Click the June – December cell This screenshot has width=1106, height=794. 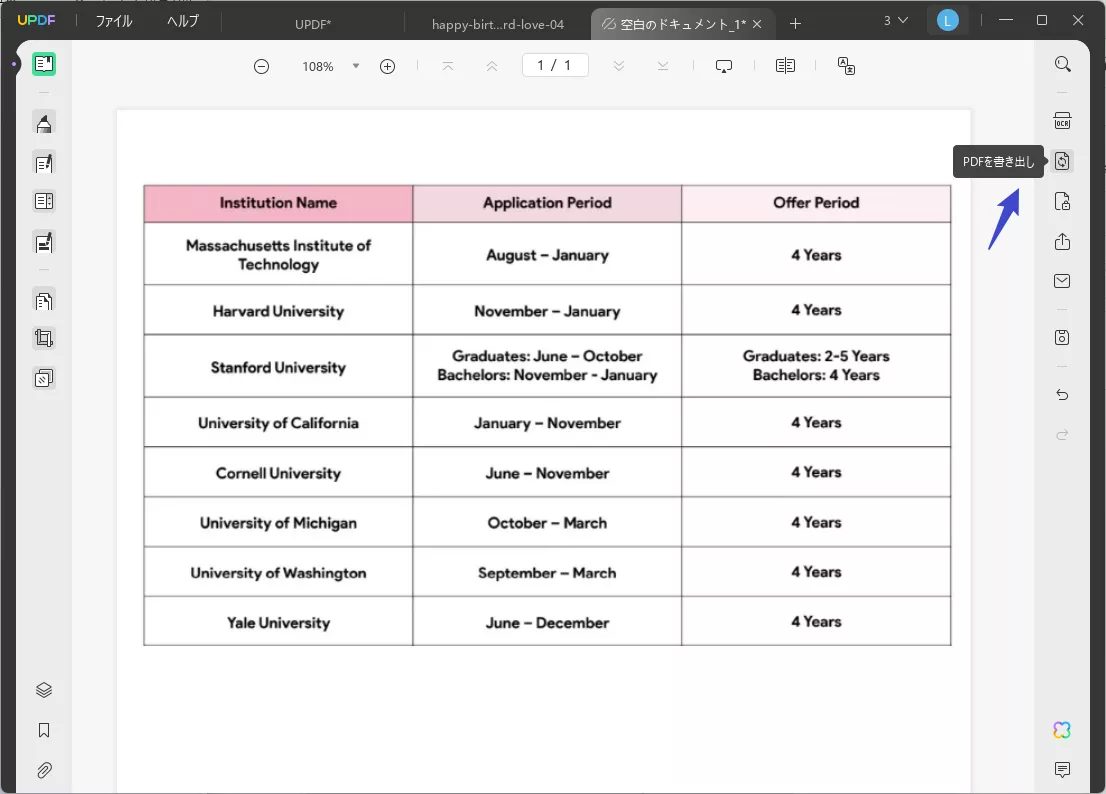tap(547, 622)
